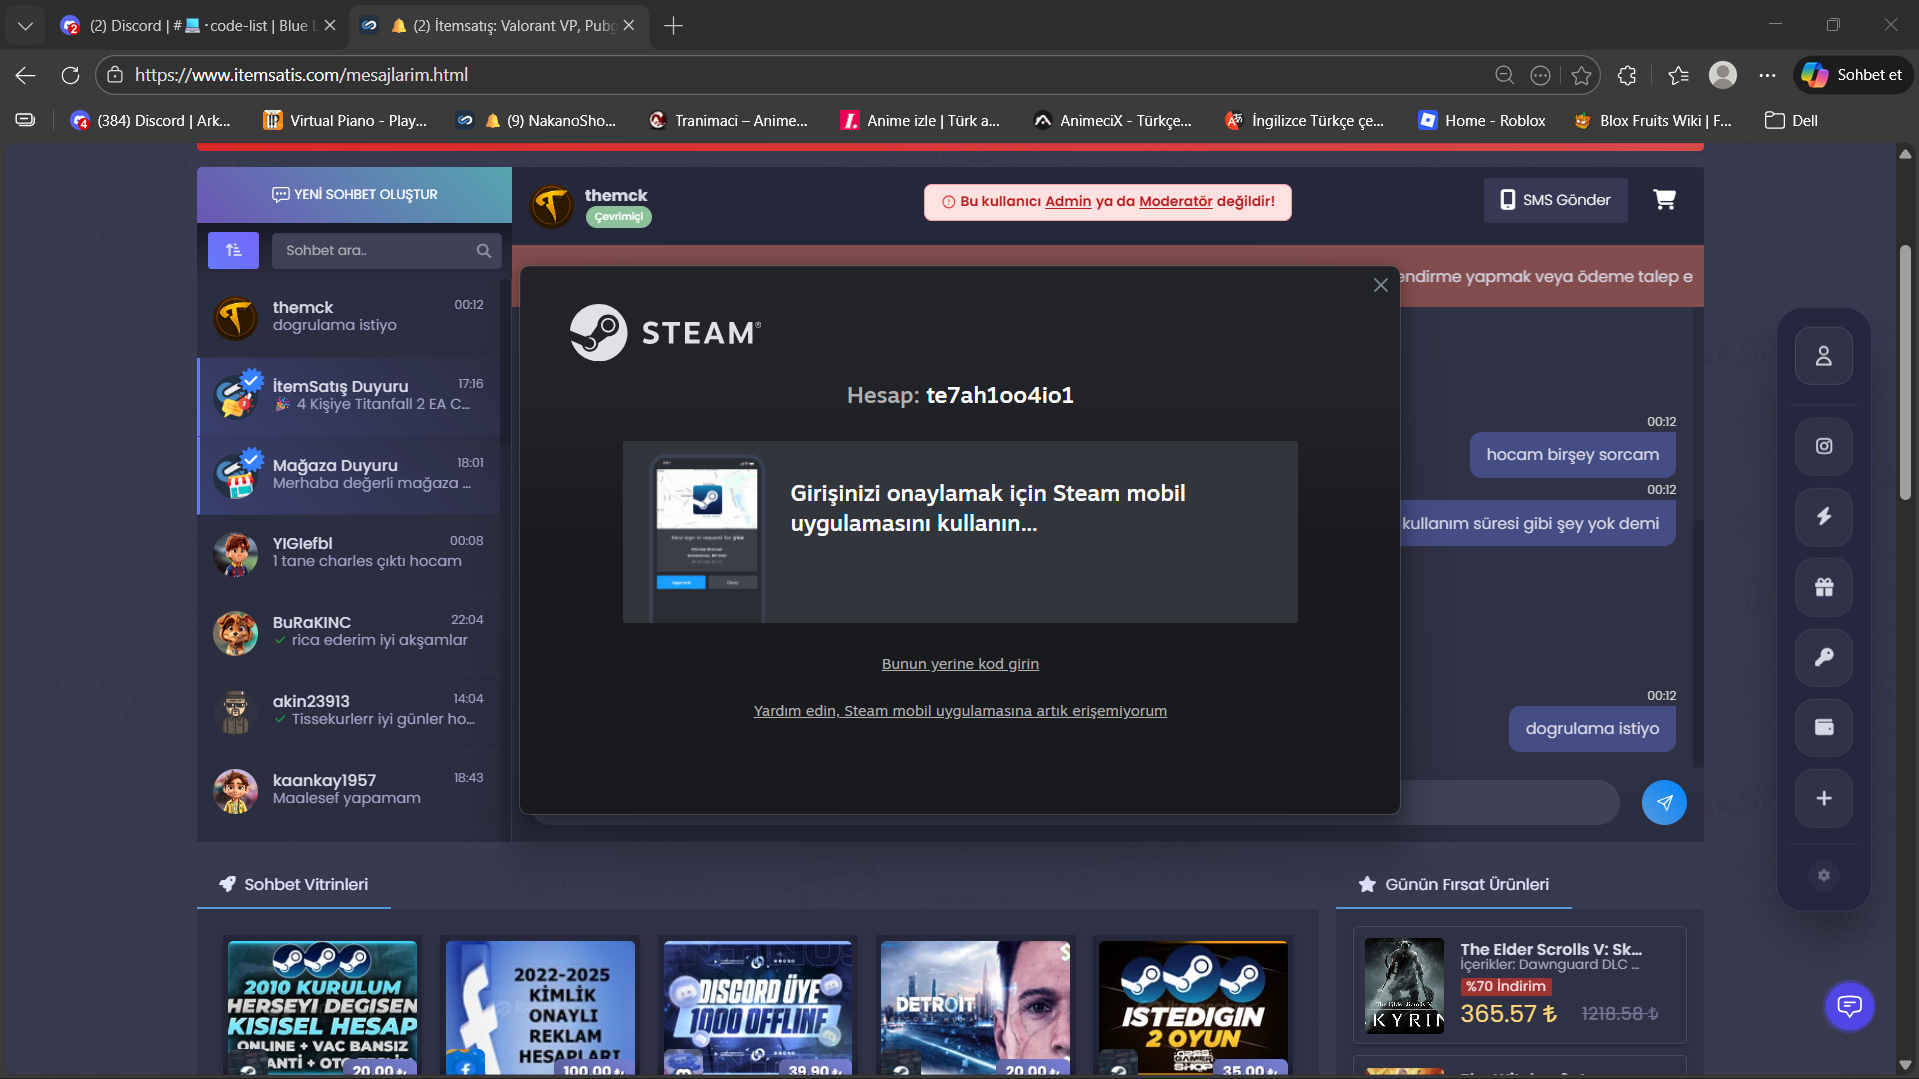The width and height of the screenshot is (1919, 1079).
Task: Open the Detroit game listing thumbnail
Action: point(976,1008)
